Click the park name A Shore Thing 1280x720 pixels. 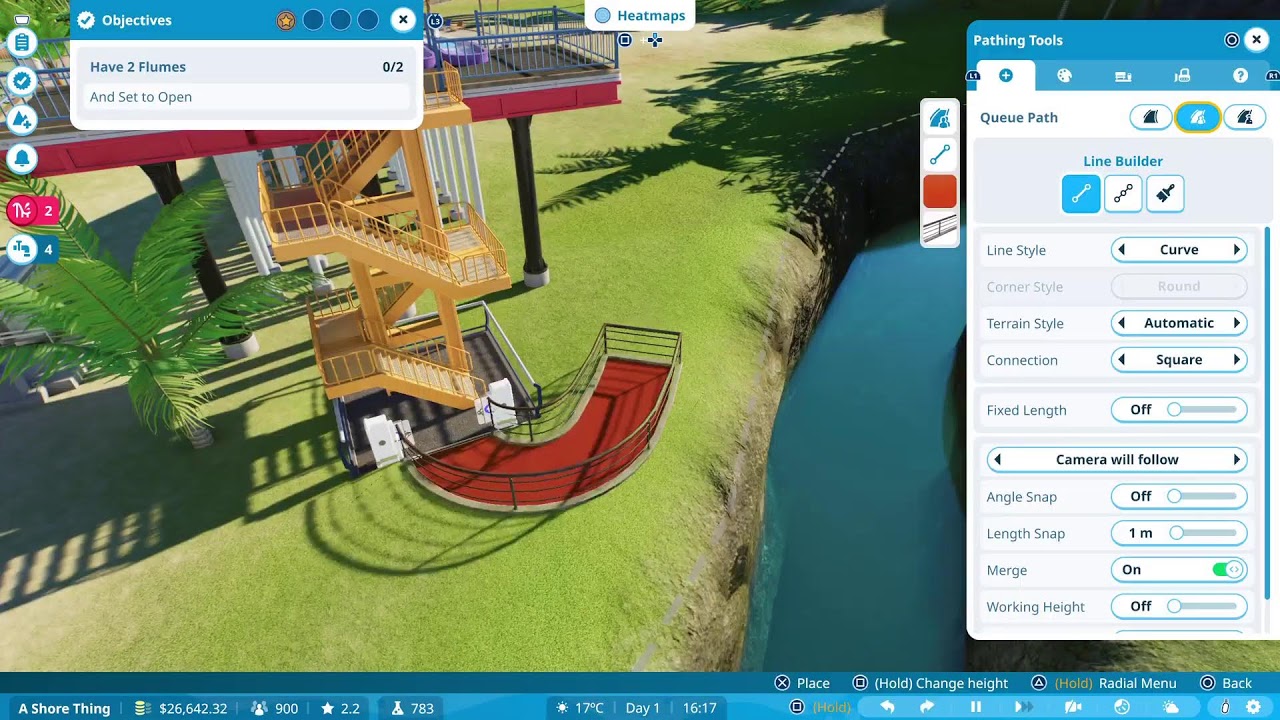pyautogui.click(x=64, y=708)
